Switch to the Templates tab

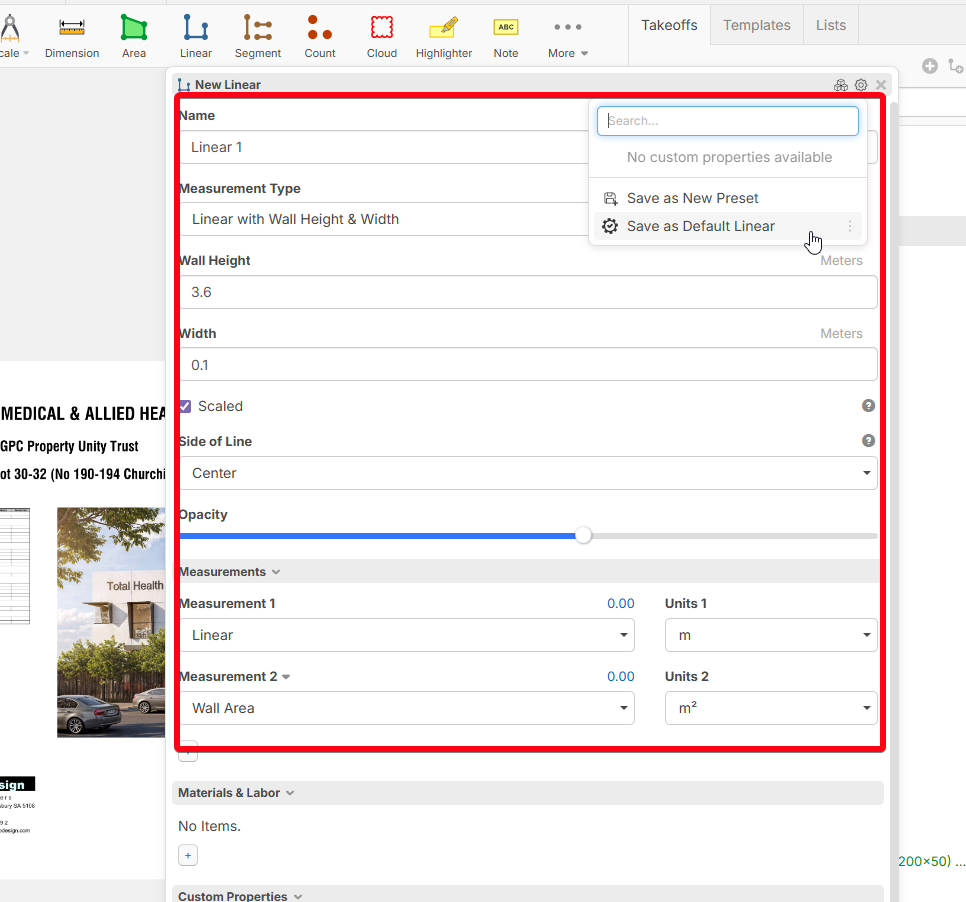click(x=756, y=25)
